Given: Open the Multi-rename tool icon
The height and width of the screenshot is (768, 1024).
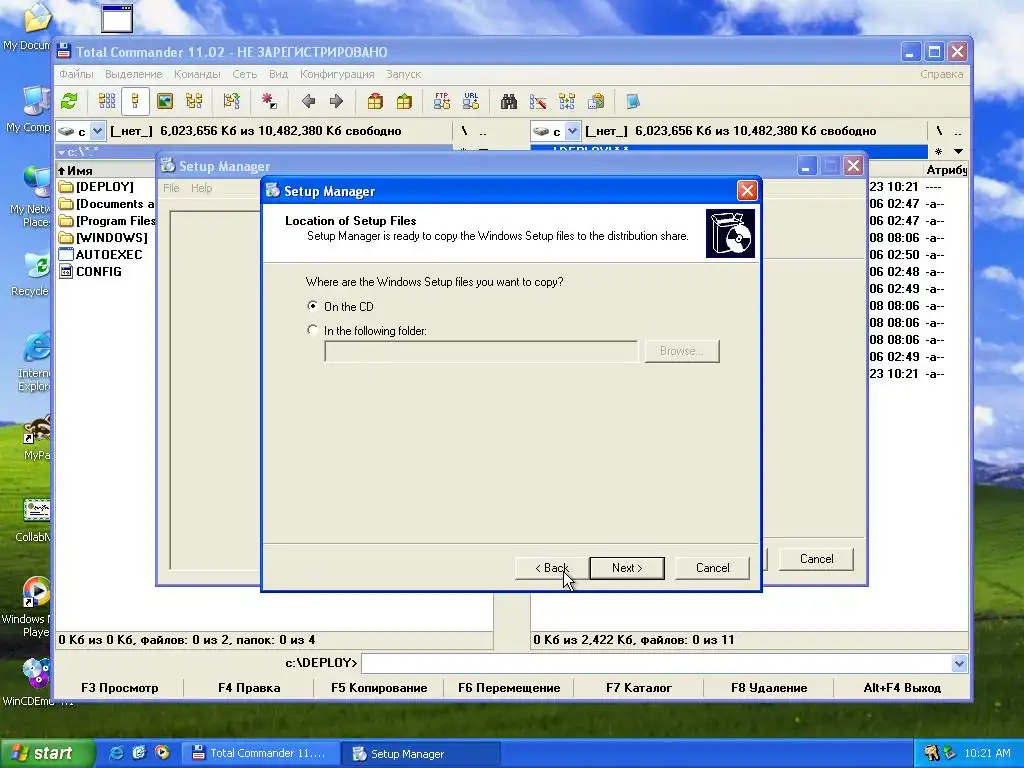Looking at the screenshot, I should [538, 101].
